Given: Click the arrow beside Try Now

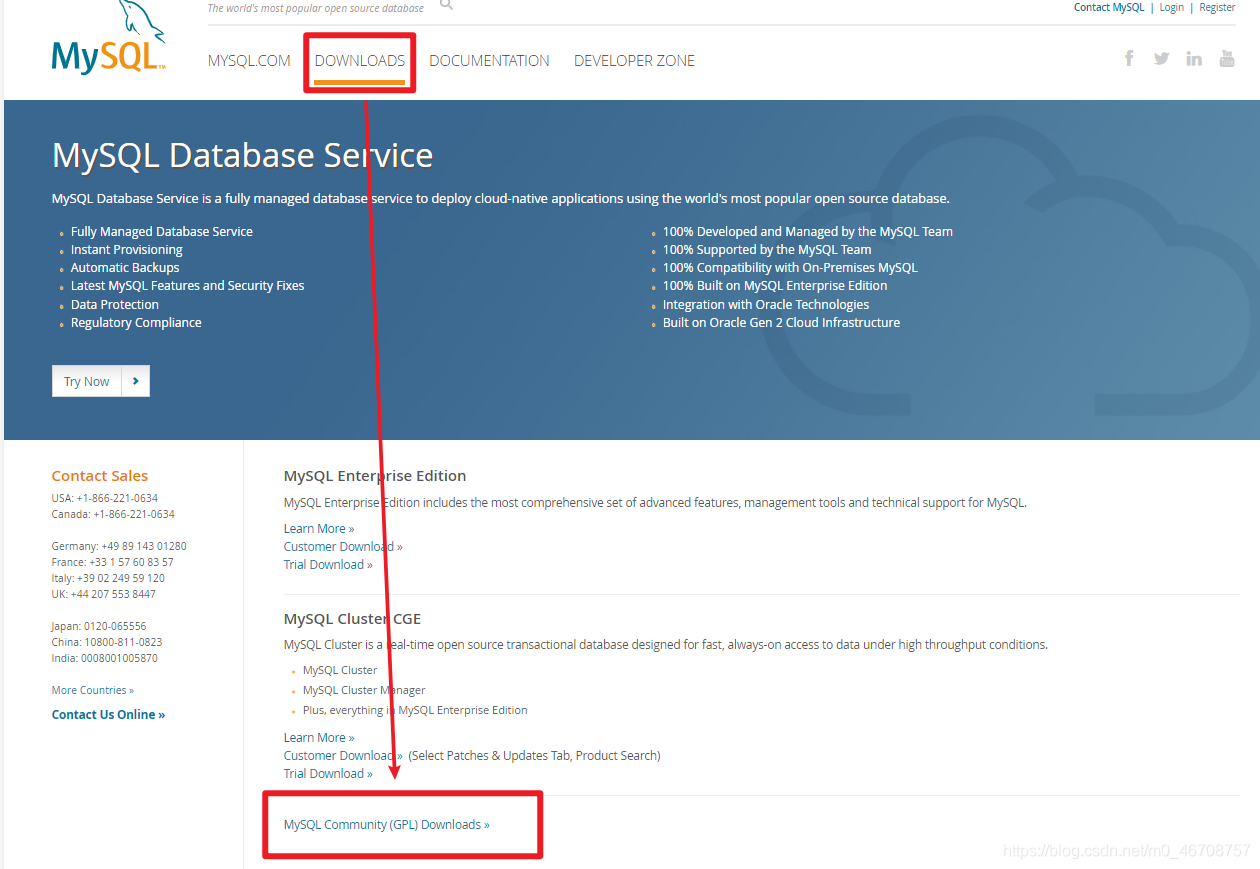Looking at the screenshot, I should [136, 381].
